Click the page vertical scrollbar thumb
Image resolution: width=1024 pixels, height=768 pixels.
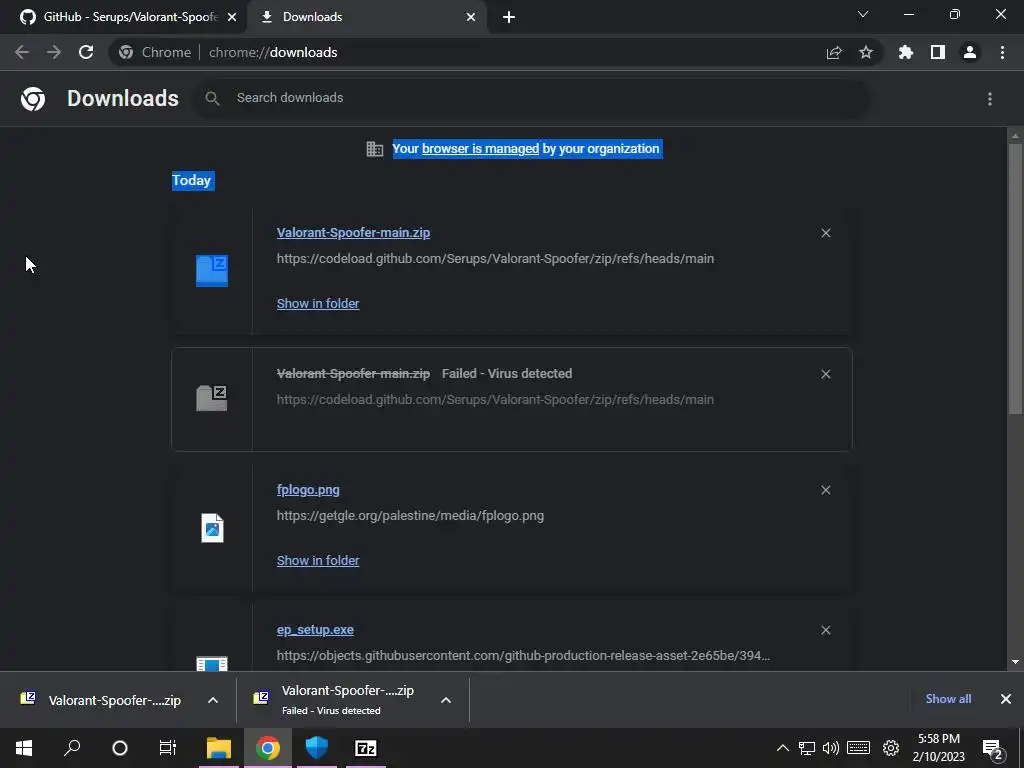pyautogui.click(x=1015, y=278)
